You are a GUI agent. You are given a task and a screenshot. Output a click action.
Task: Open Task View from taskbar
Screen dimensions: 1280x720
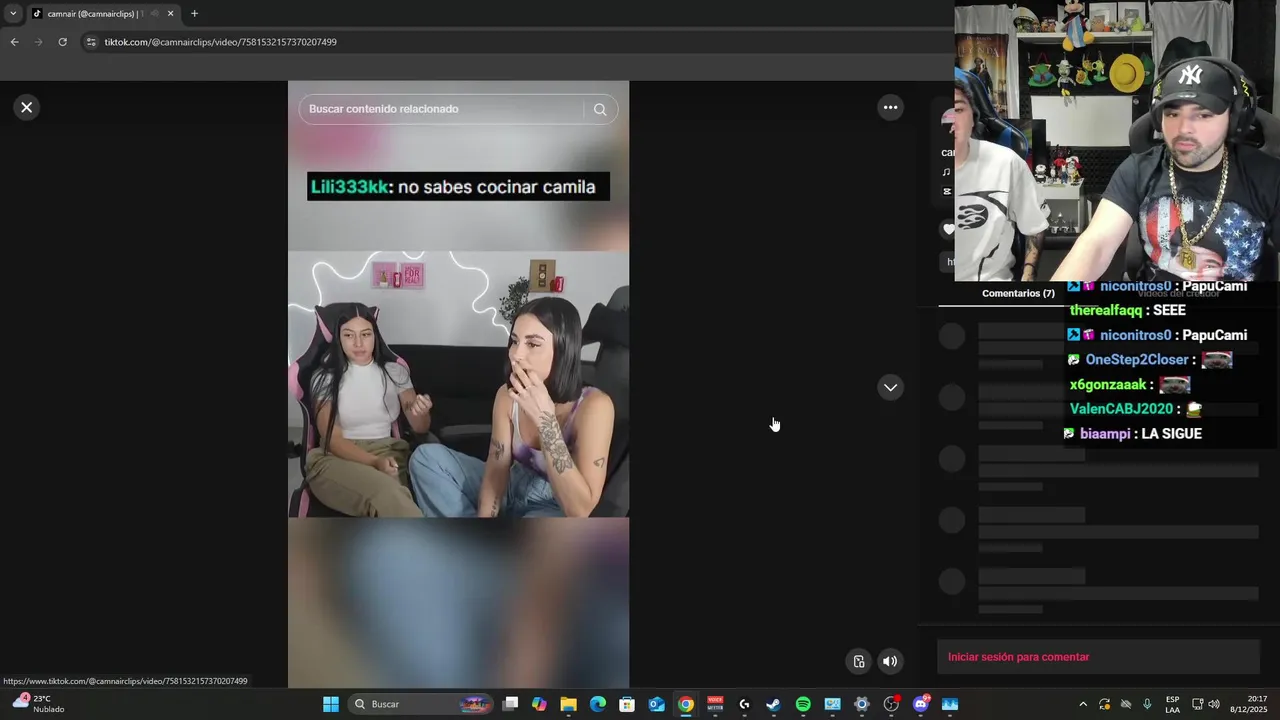point(510,704)
